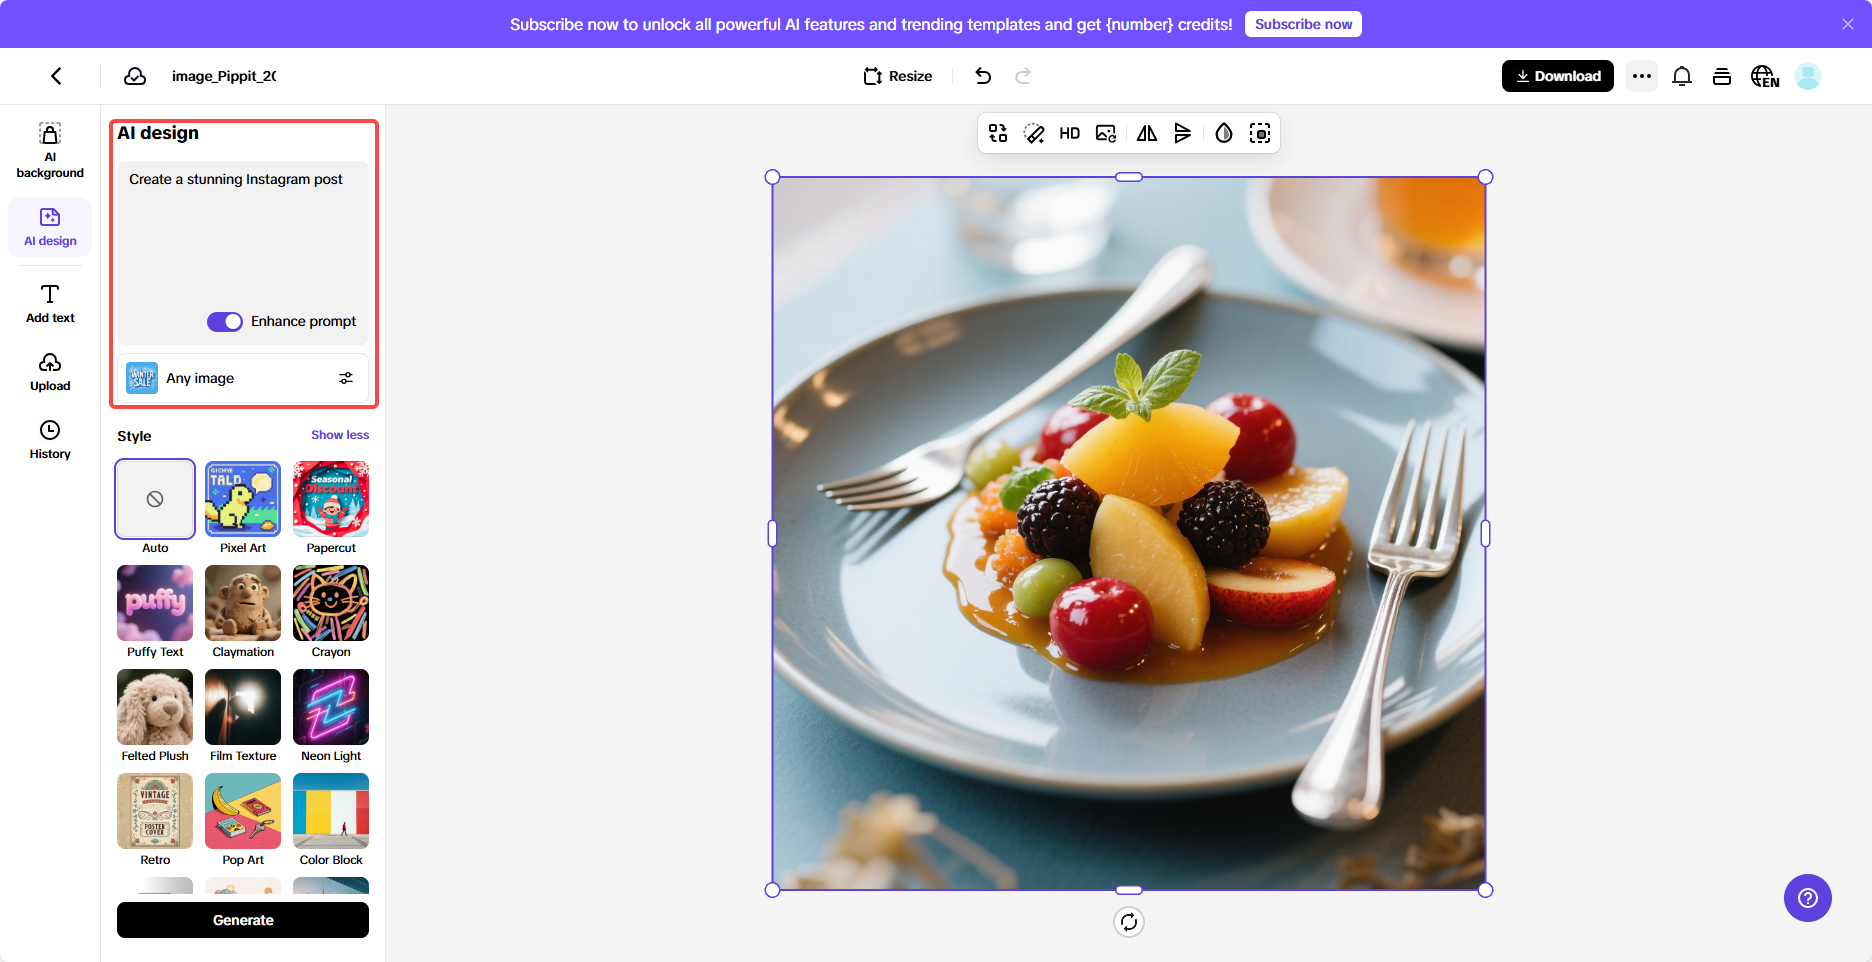The height and width of the screenshot is (962, 1872).
Task: Click the right edge handle of image
Action: (x=1486, y=534)
